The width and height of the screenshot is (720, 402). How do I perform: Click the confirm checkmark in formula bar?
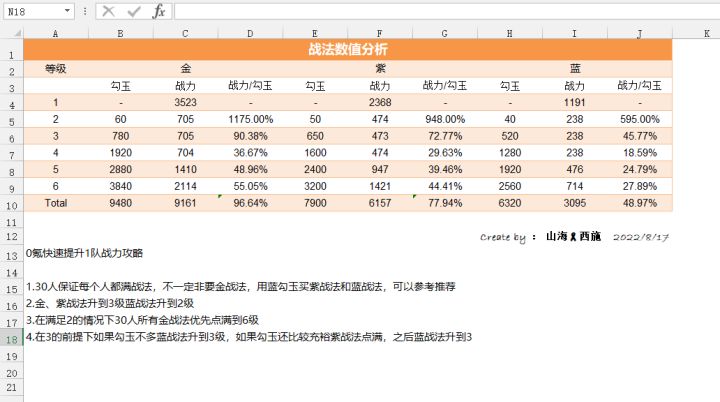(x=134, y=11)
